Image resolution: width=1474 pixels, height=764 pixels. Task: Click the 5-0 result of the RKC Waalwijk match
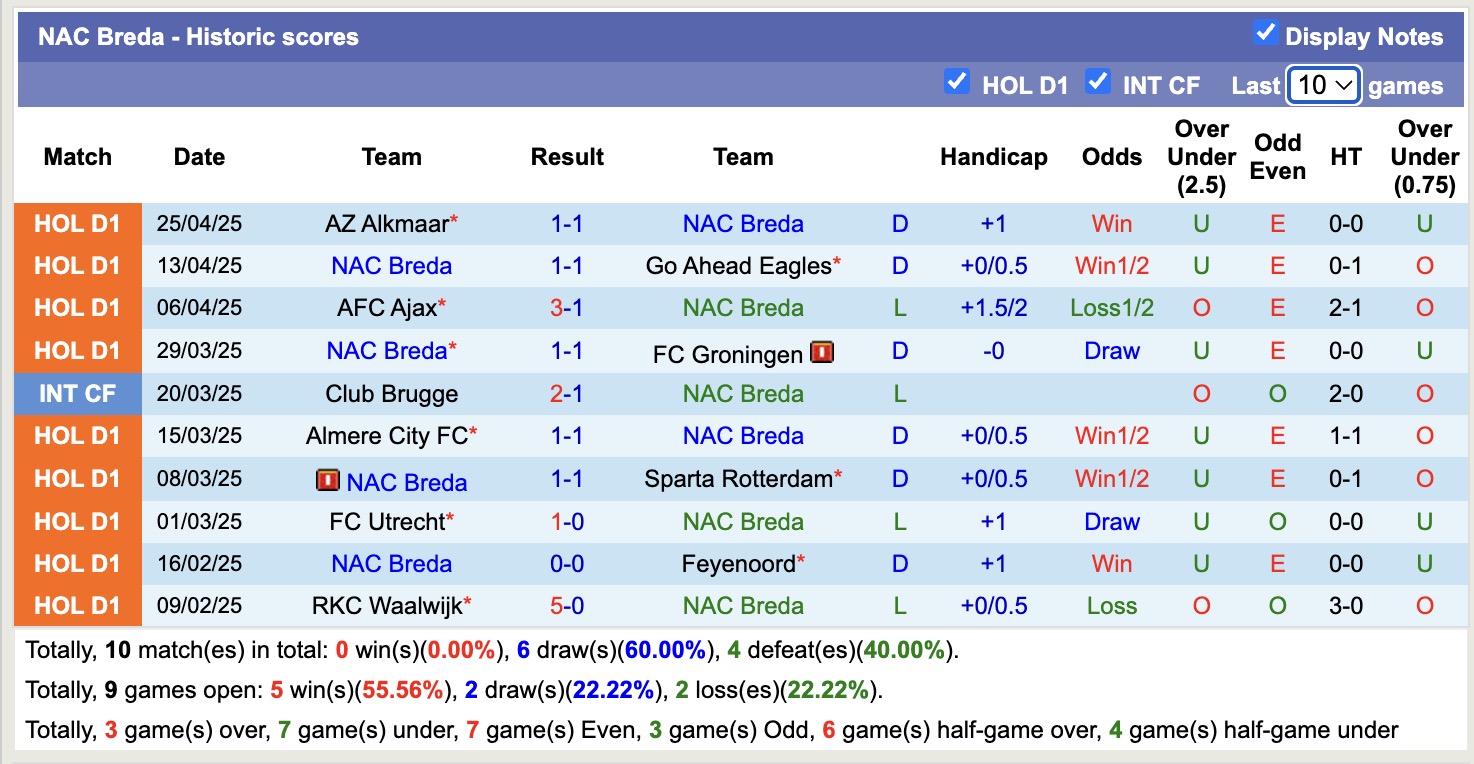[567, 605]
